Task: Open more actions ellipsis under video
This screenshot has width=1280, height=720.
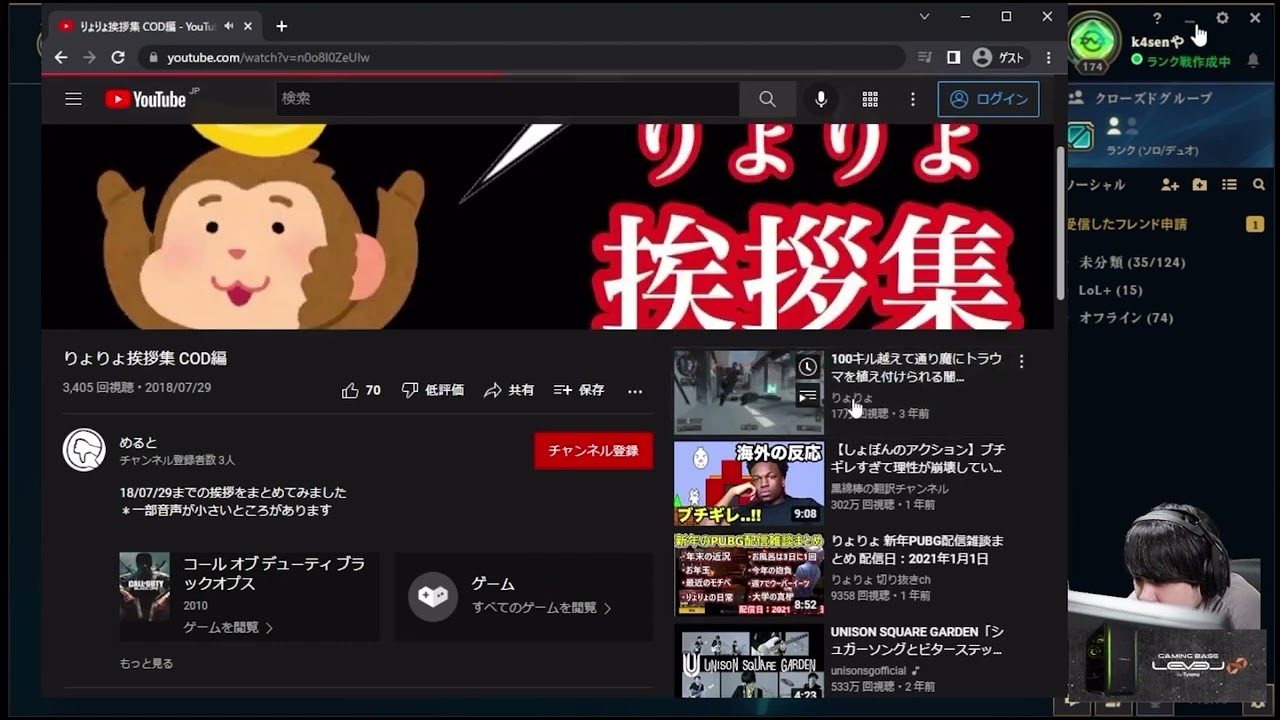Action: 635,391
